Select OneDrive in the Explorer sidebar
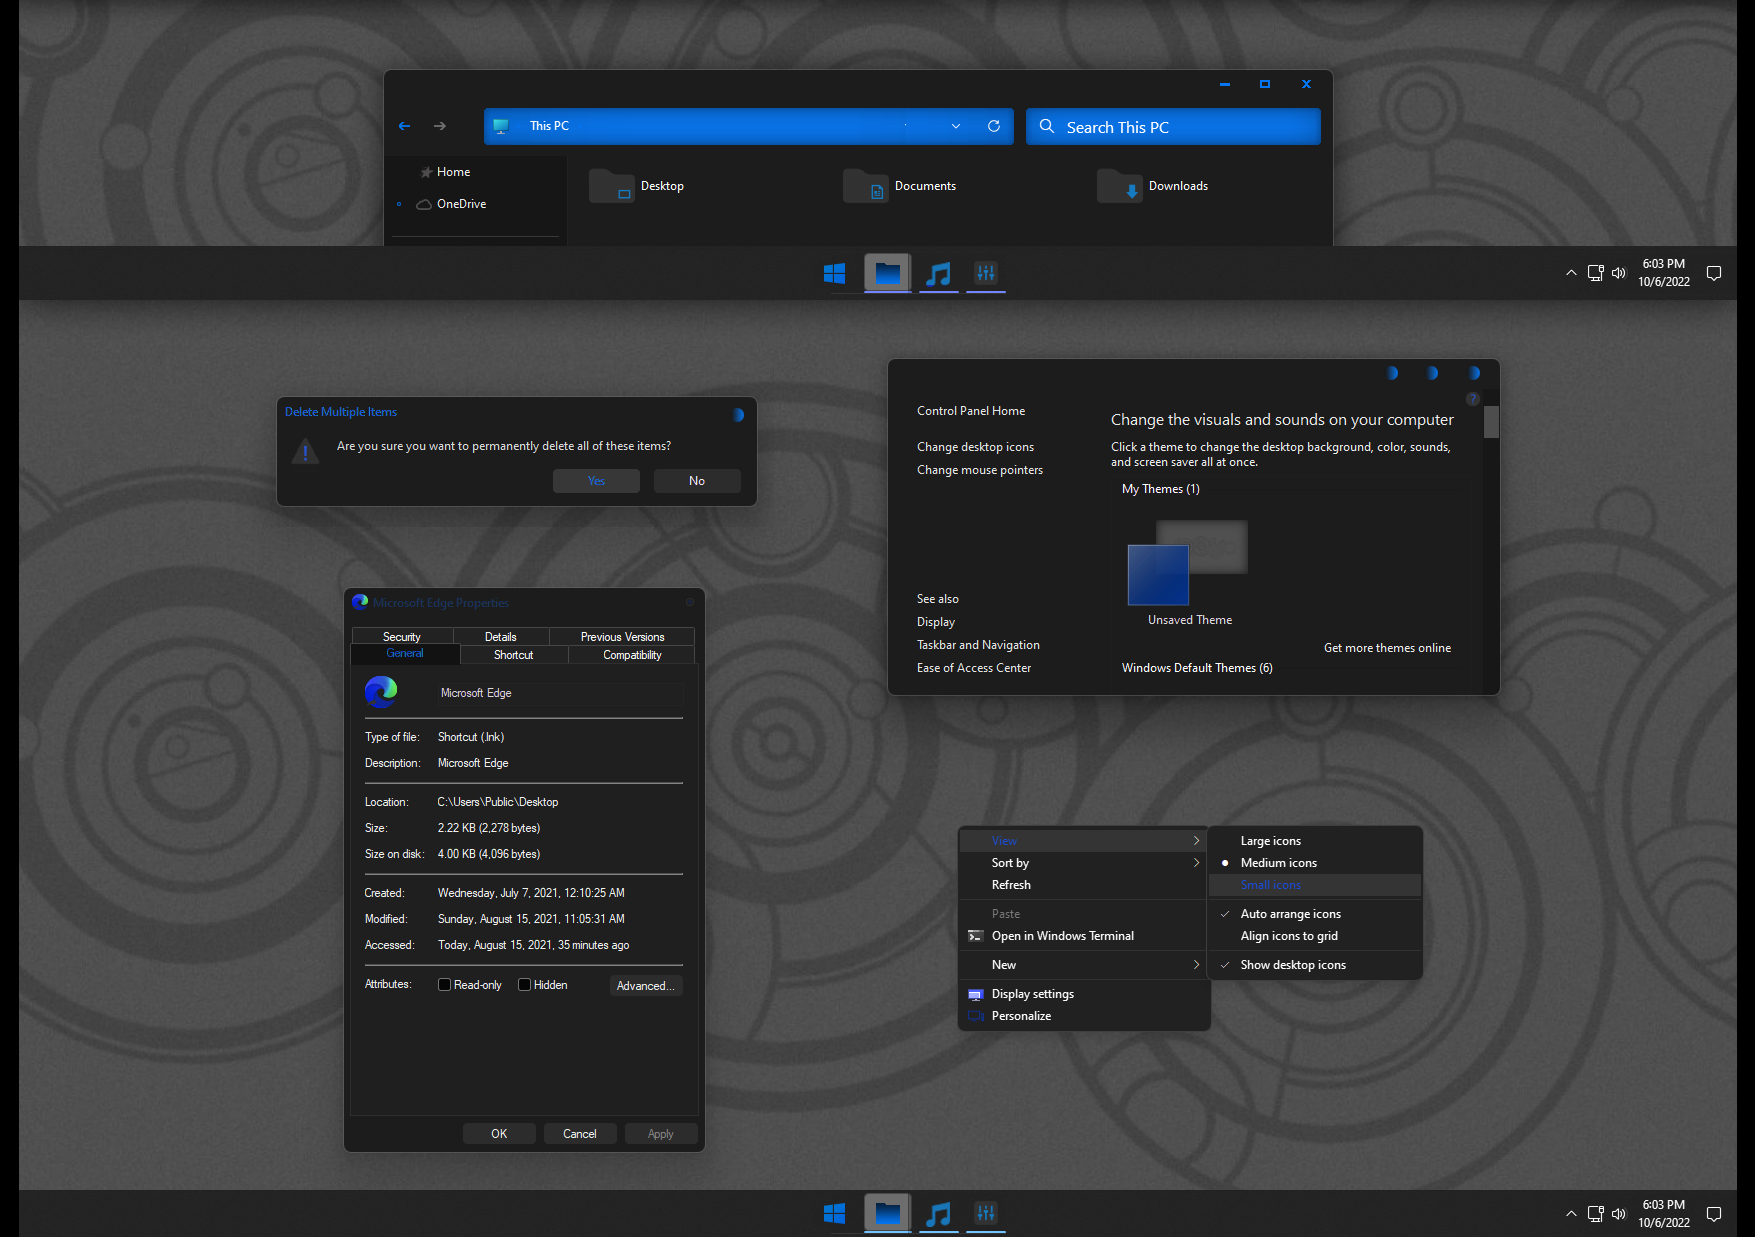Screen dimensions: 1755x1237 coord(461,203)
